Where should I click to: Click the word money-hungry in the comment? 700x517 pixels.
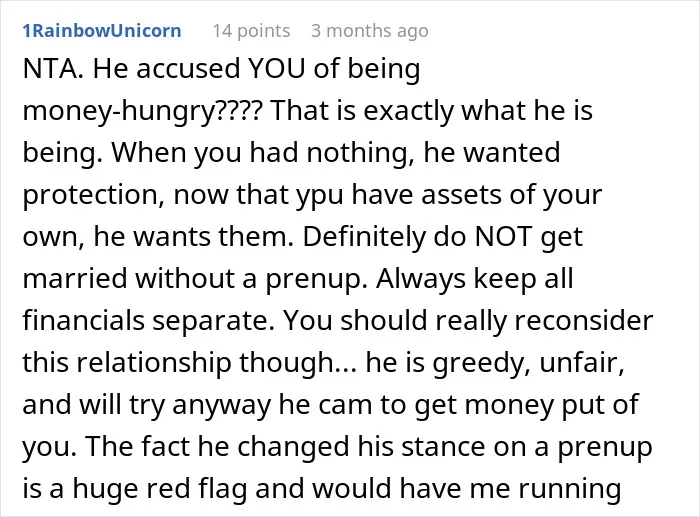click(x=119, y=112)
